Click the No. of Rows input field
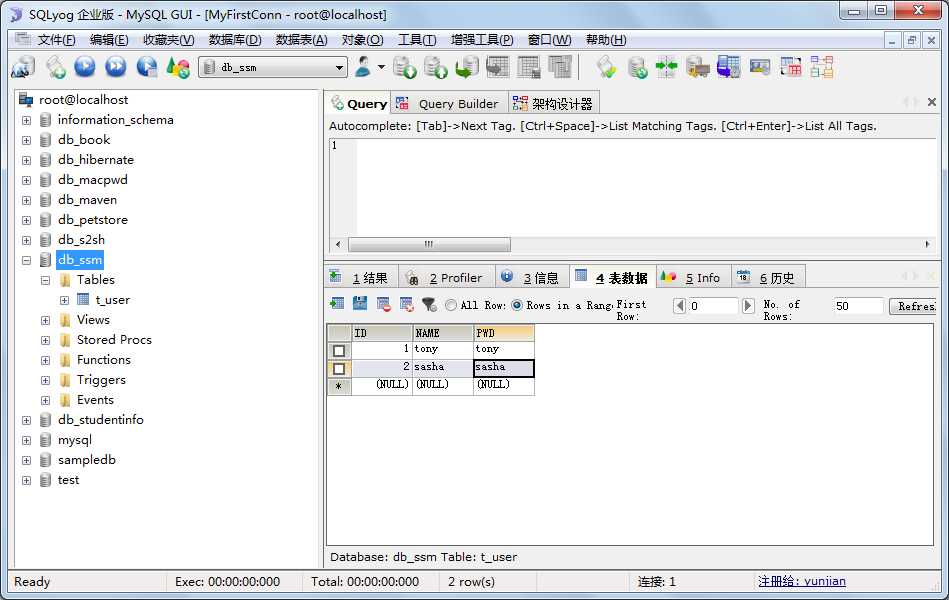The image size is (949, 600). pyautogui.click(x=858, y=306)
